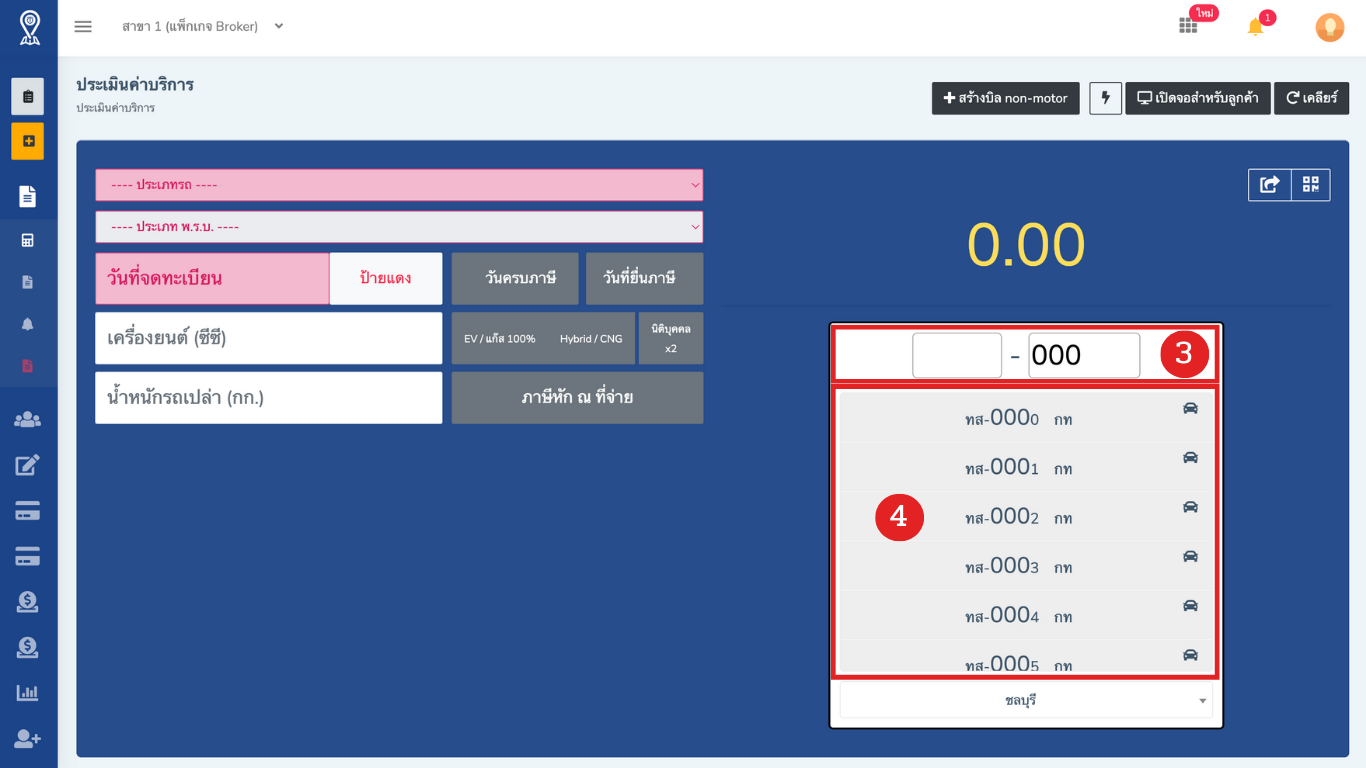
Task: Expand the ประเภทรถ vehicle type dropdown
Action: [x=399, y=185]
